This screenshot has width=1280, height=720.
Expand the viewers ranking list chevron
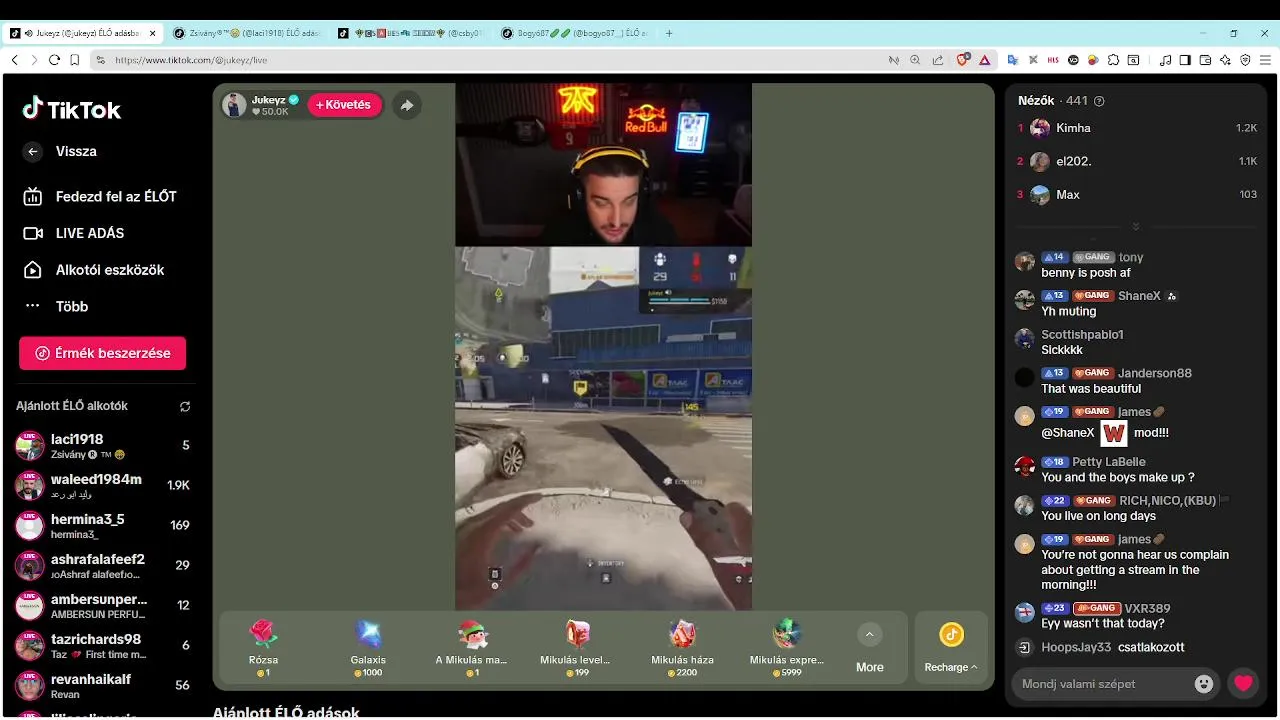tap(1135, 226)
